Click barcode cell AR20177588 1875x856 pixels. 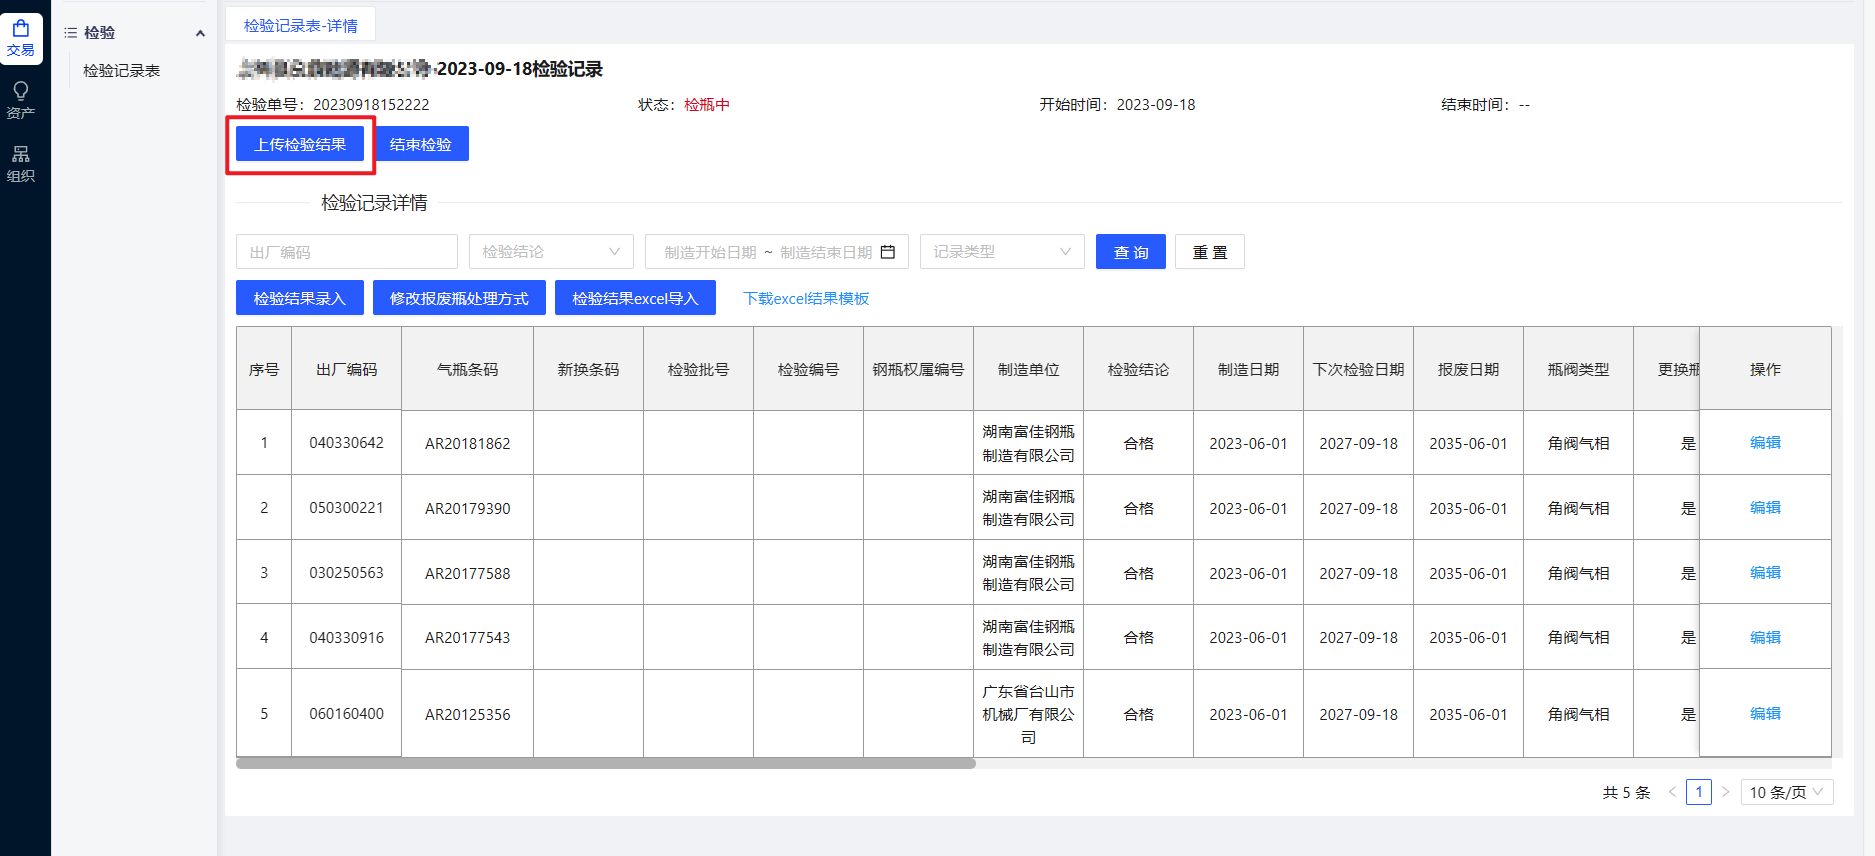[x=468, y=573]
